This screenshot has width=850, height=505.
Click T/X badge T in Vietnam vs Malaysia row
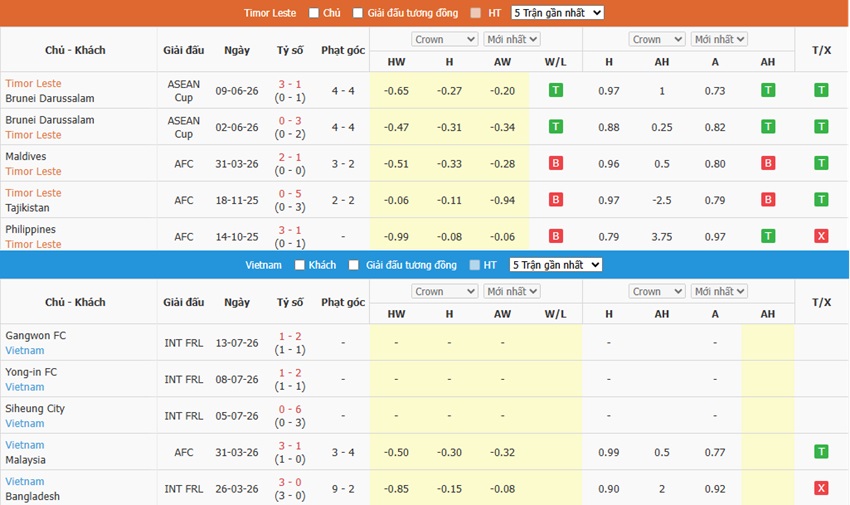[821, 451]
